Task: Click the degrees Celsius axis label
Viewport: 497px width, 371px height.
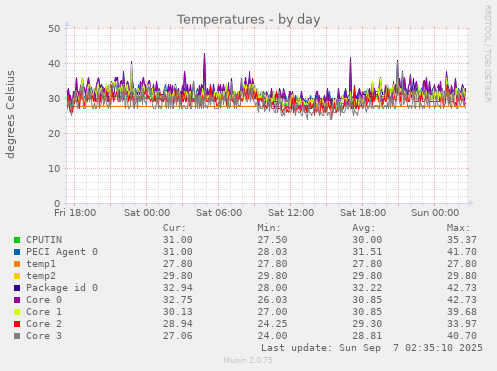Action: (x=10, y=114)
